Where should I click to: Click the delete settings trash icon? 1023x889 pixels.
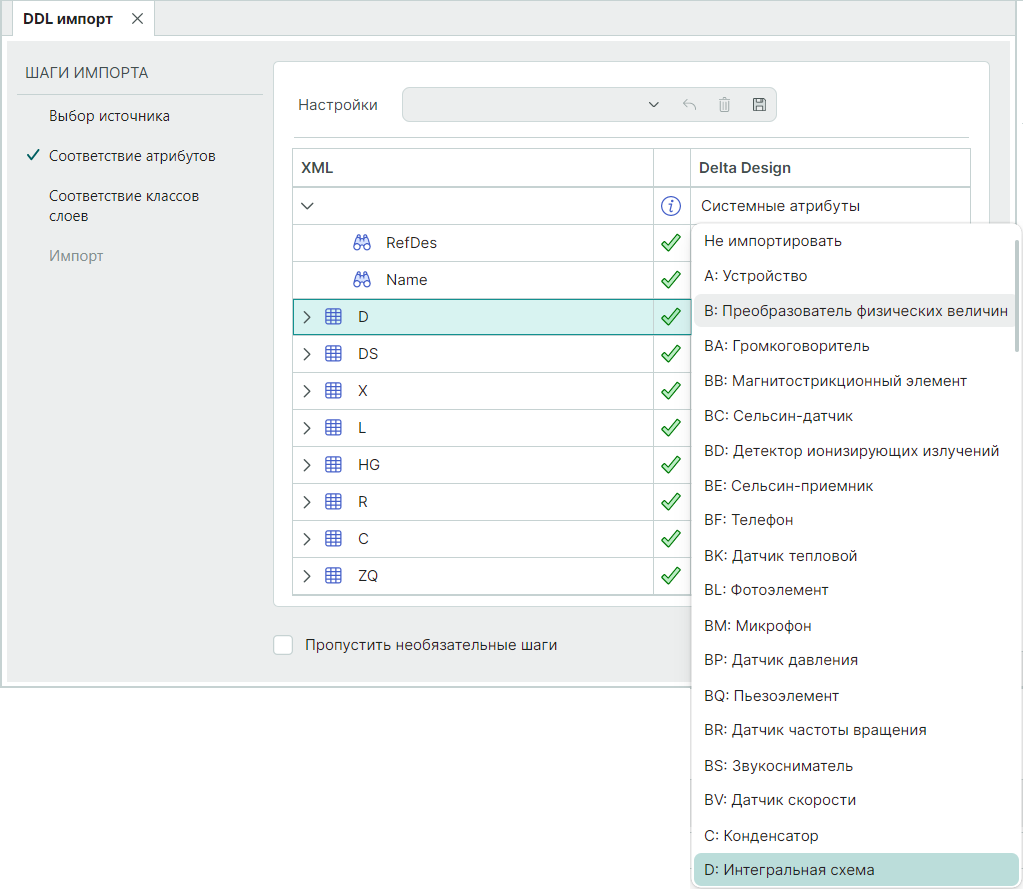coord(724,105)
